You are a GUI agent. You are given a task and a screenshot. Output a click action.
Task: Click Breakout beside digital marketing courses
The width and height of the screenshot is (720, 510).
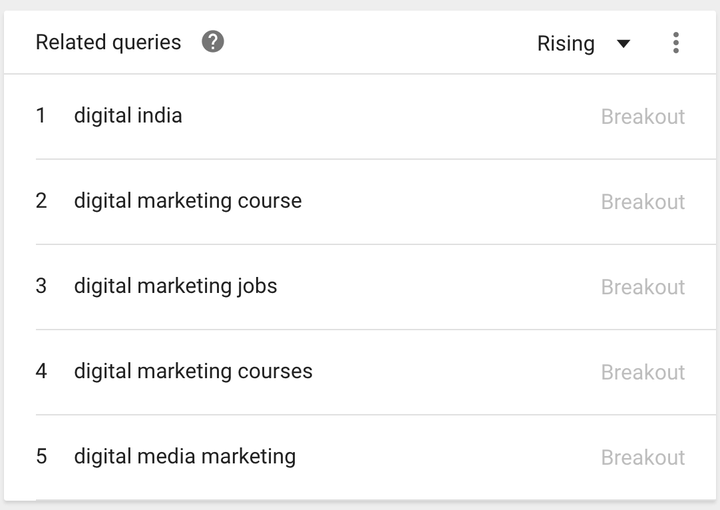click(x=643, y=372)
